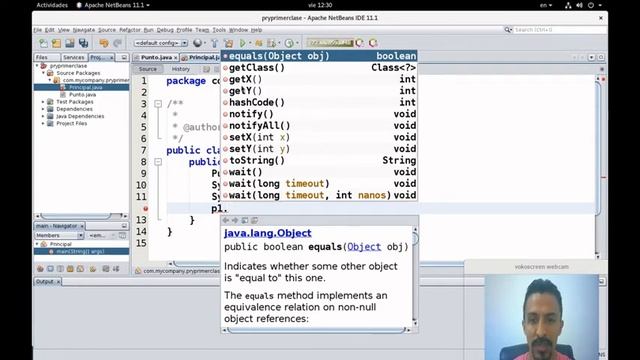Open the Debug menu

tap(165, 30)
